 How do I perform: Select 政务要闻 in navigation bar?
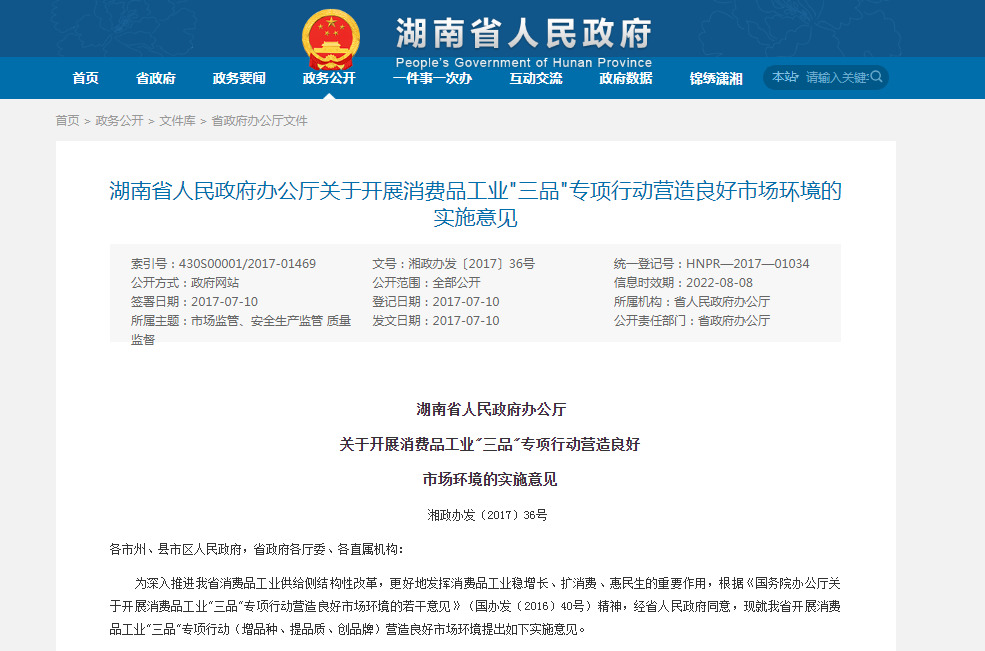(x=239, y=78)
